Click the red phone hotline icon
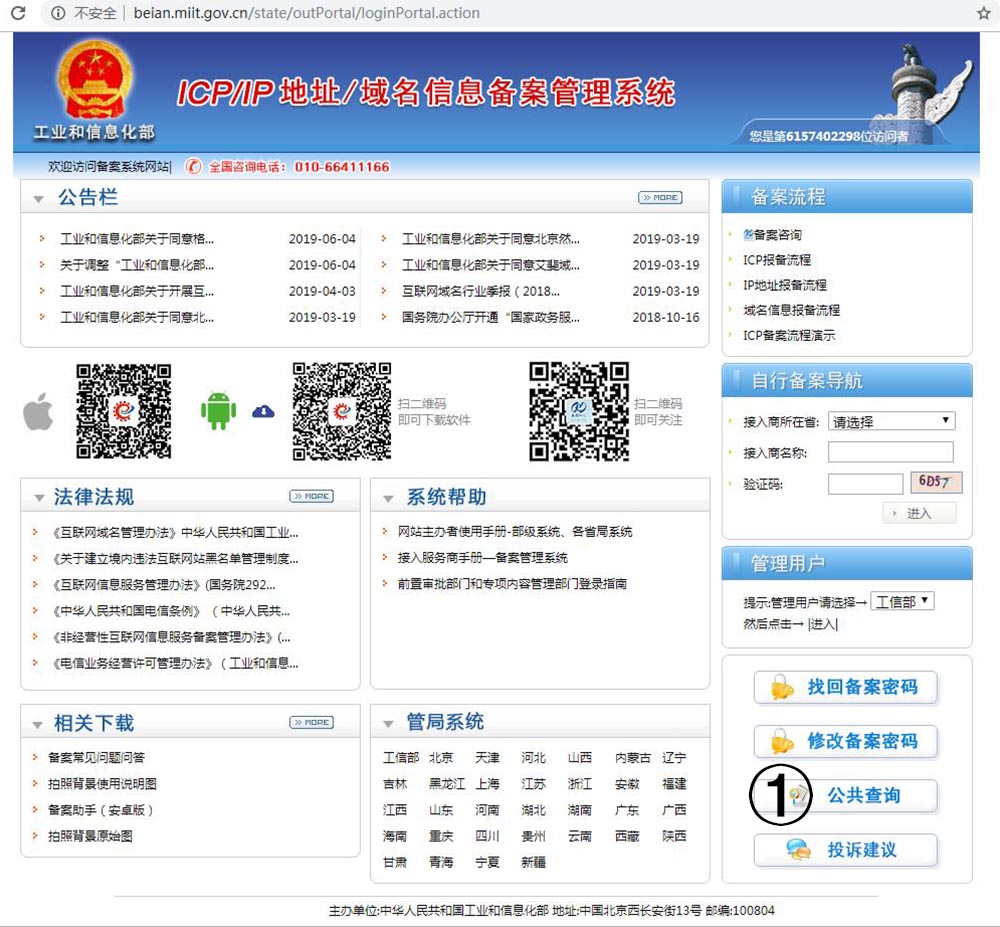The image size is (1000, 927). 194,166
